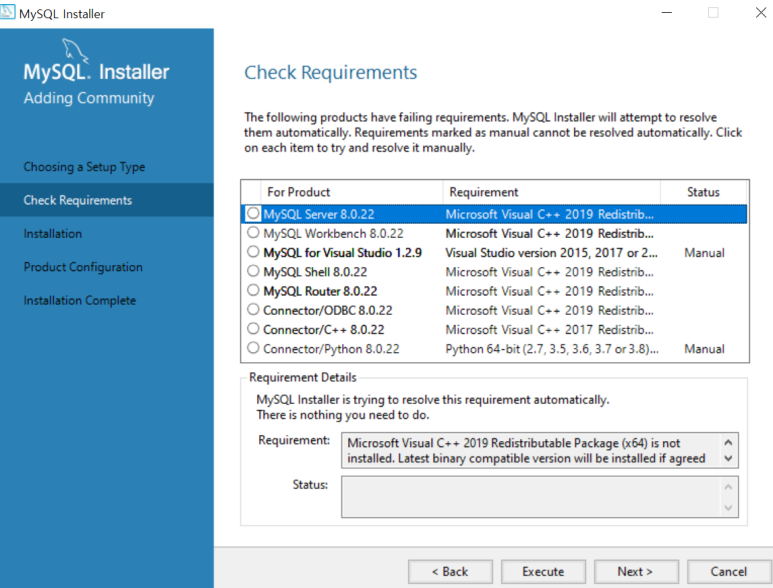Open the Installation Complete step
This screenshot has height=588, width=773.
[79, 301]
